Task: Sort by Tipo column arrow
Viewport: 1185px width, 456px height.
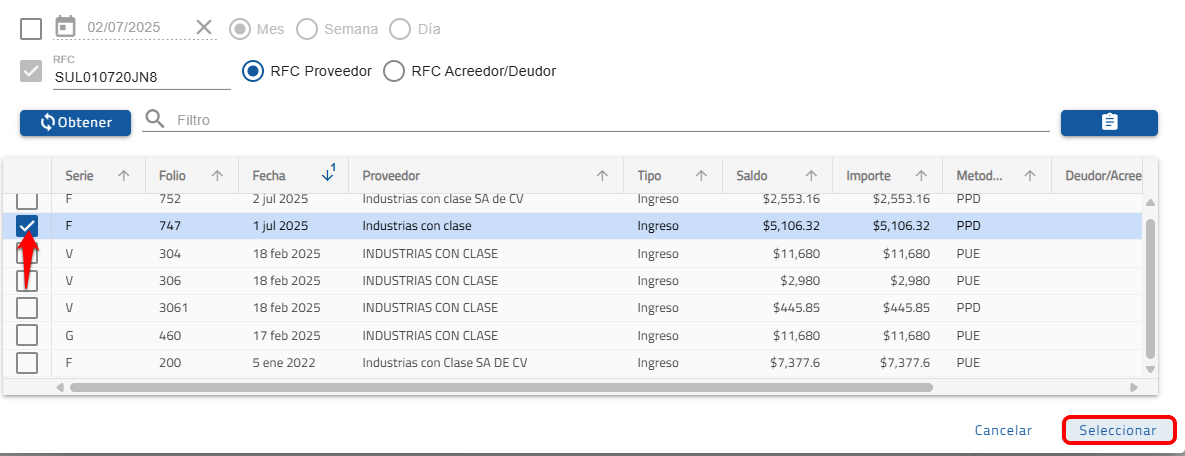Action: pos(702,176)
